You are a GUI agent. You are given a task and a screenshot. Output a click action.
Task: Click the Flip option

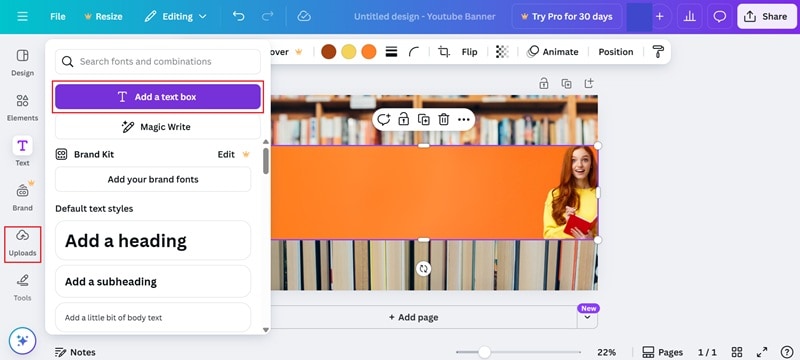point(469,52)
